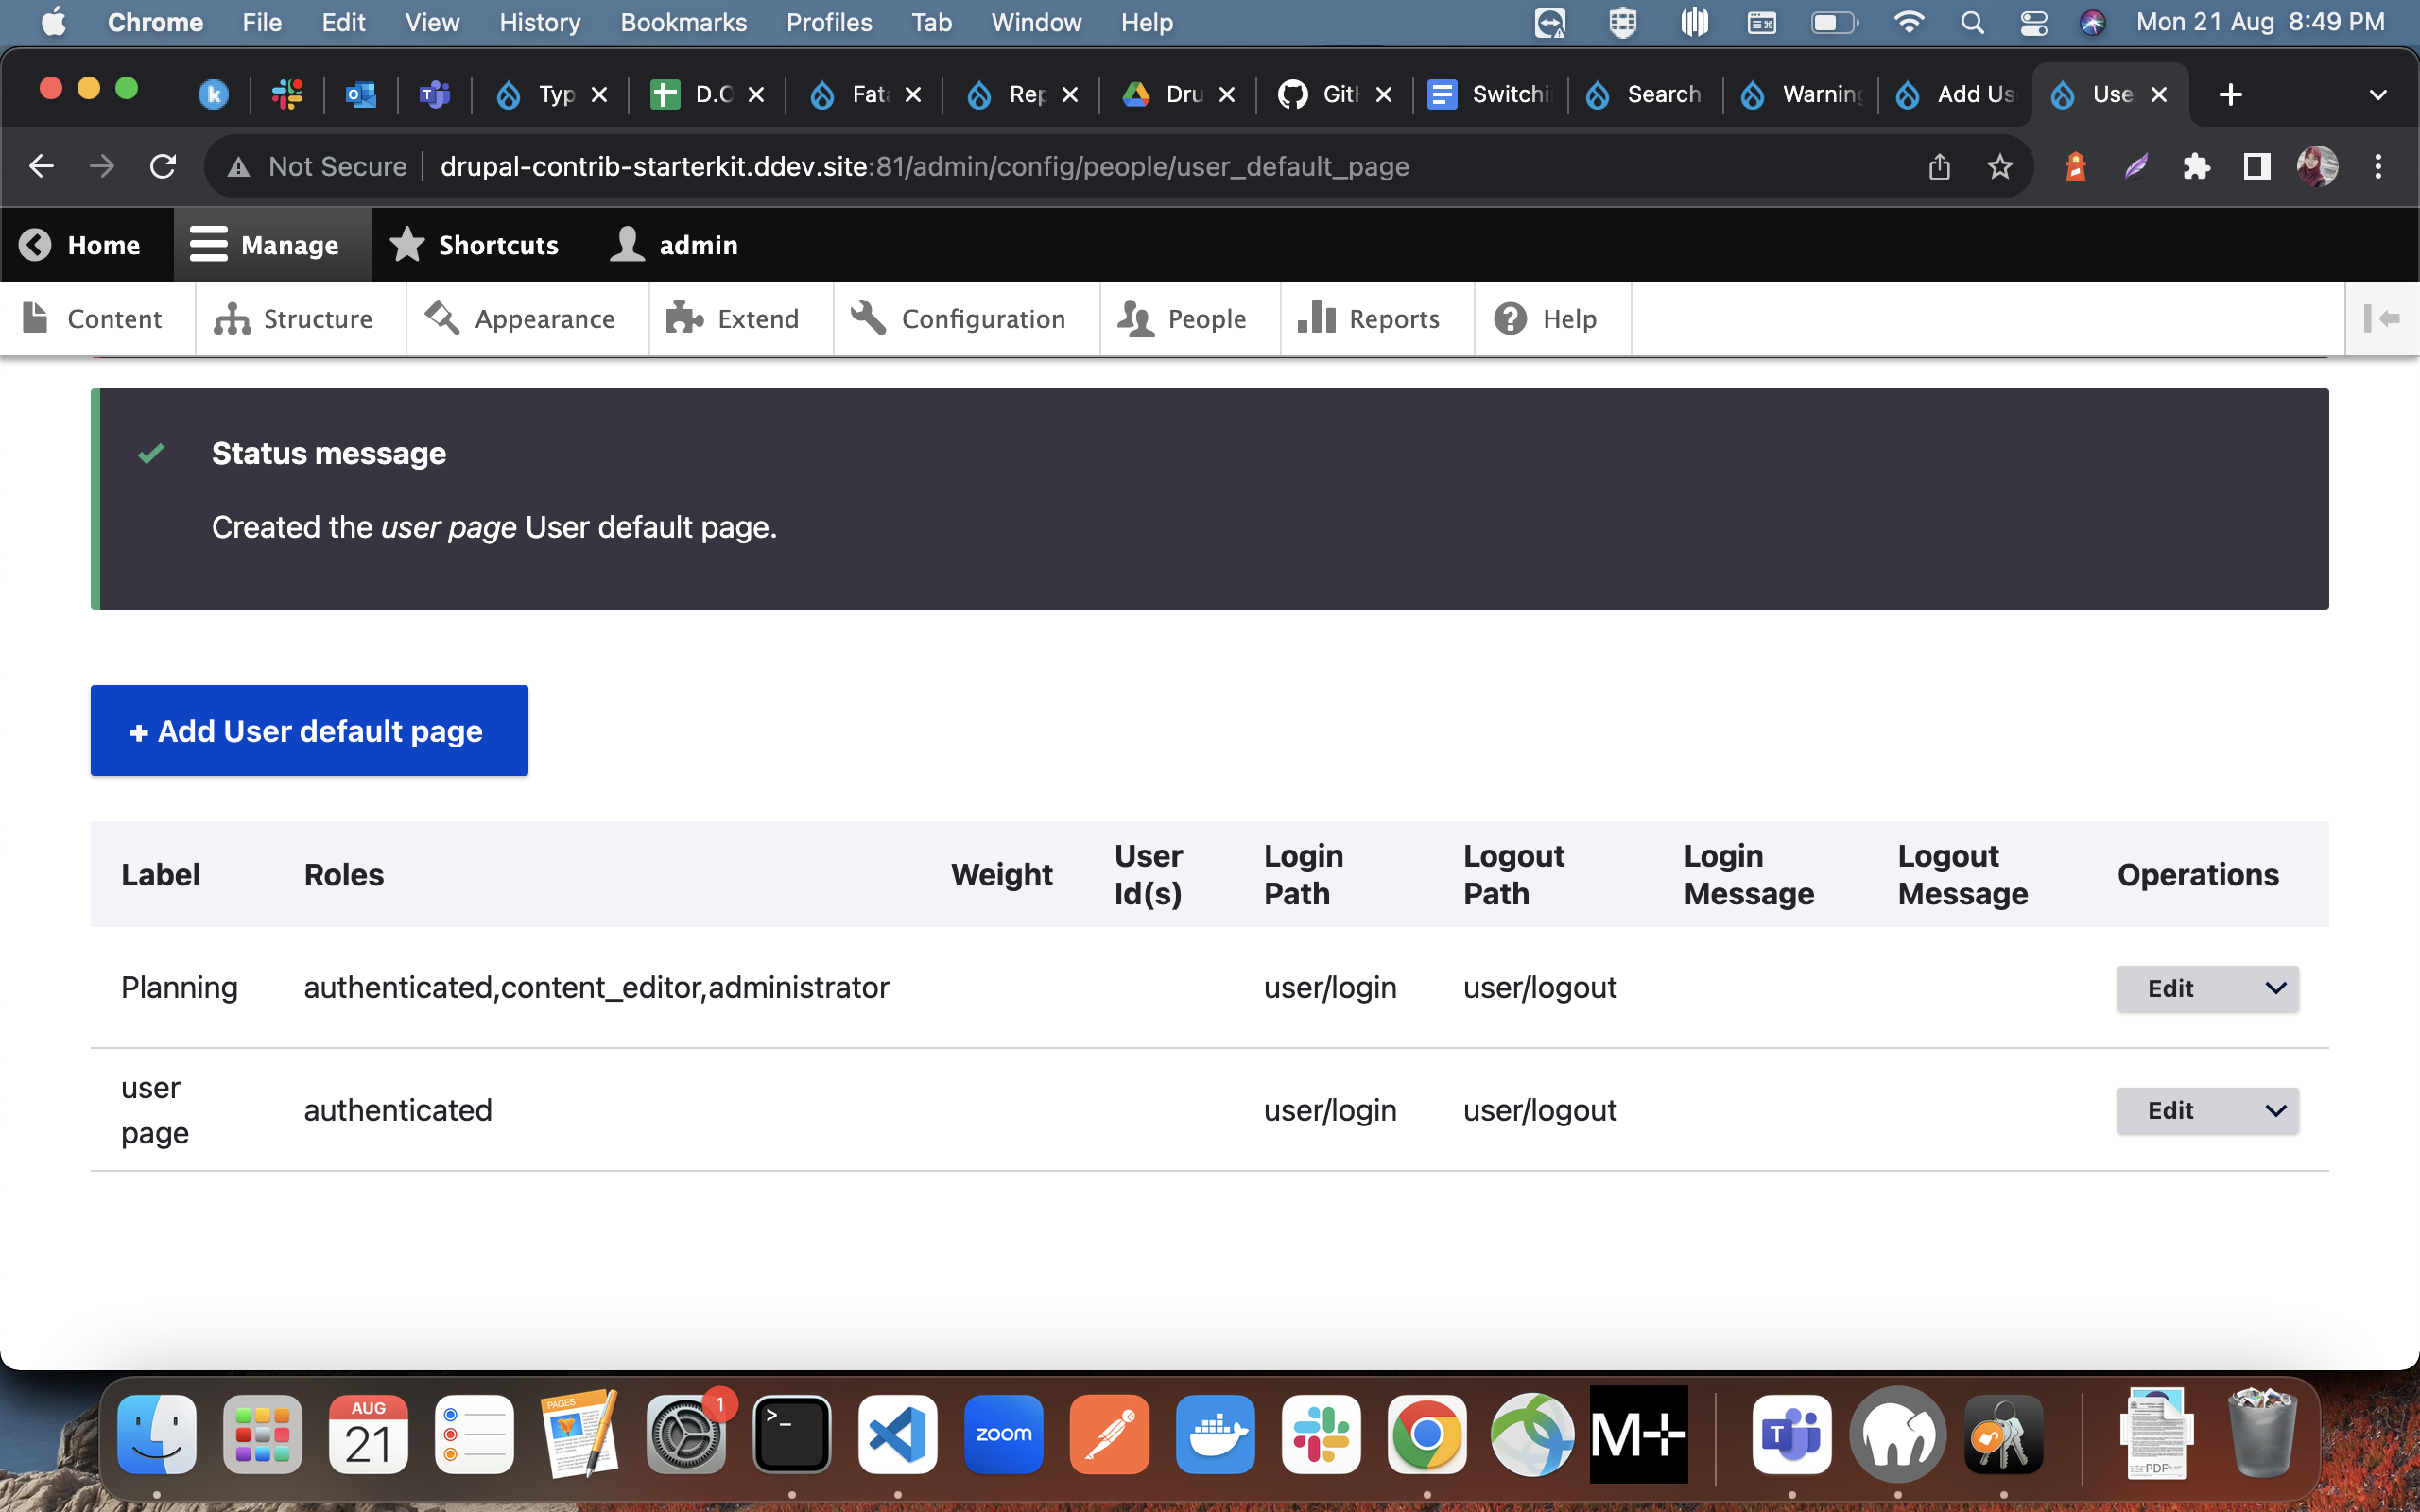Screen dimensions: 2420x1512
Task: Click the share page icon in address bar
Action: (1939, 166)
